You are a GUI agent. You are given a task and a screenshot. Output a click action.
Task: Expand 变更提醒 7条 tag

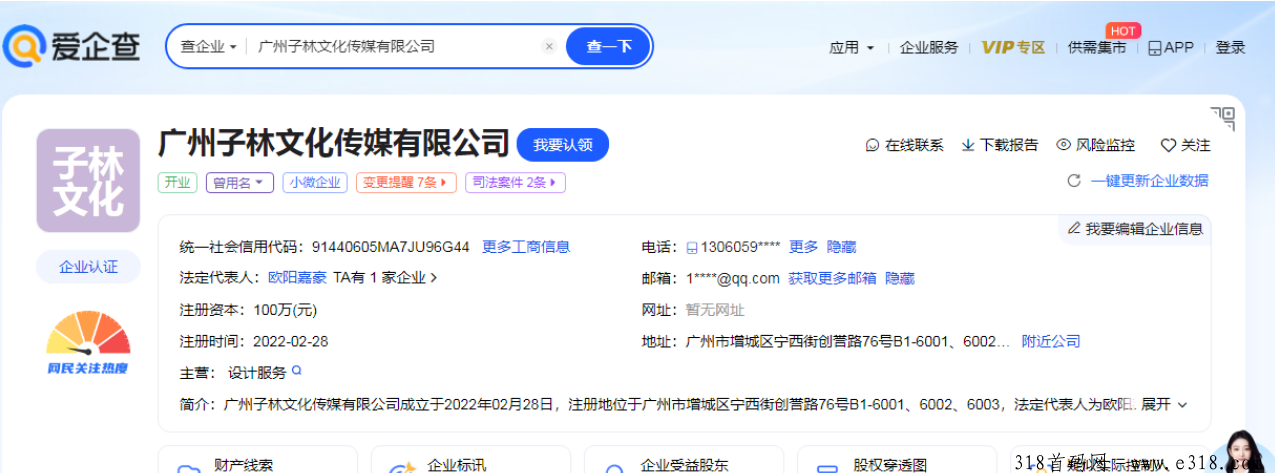406,182
